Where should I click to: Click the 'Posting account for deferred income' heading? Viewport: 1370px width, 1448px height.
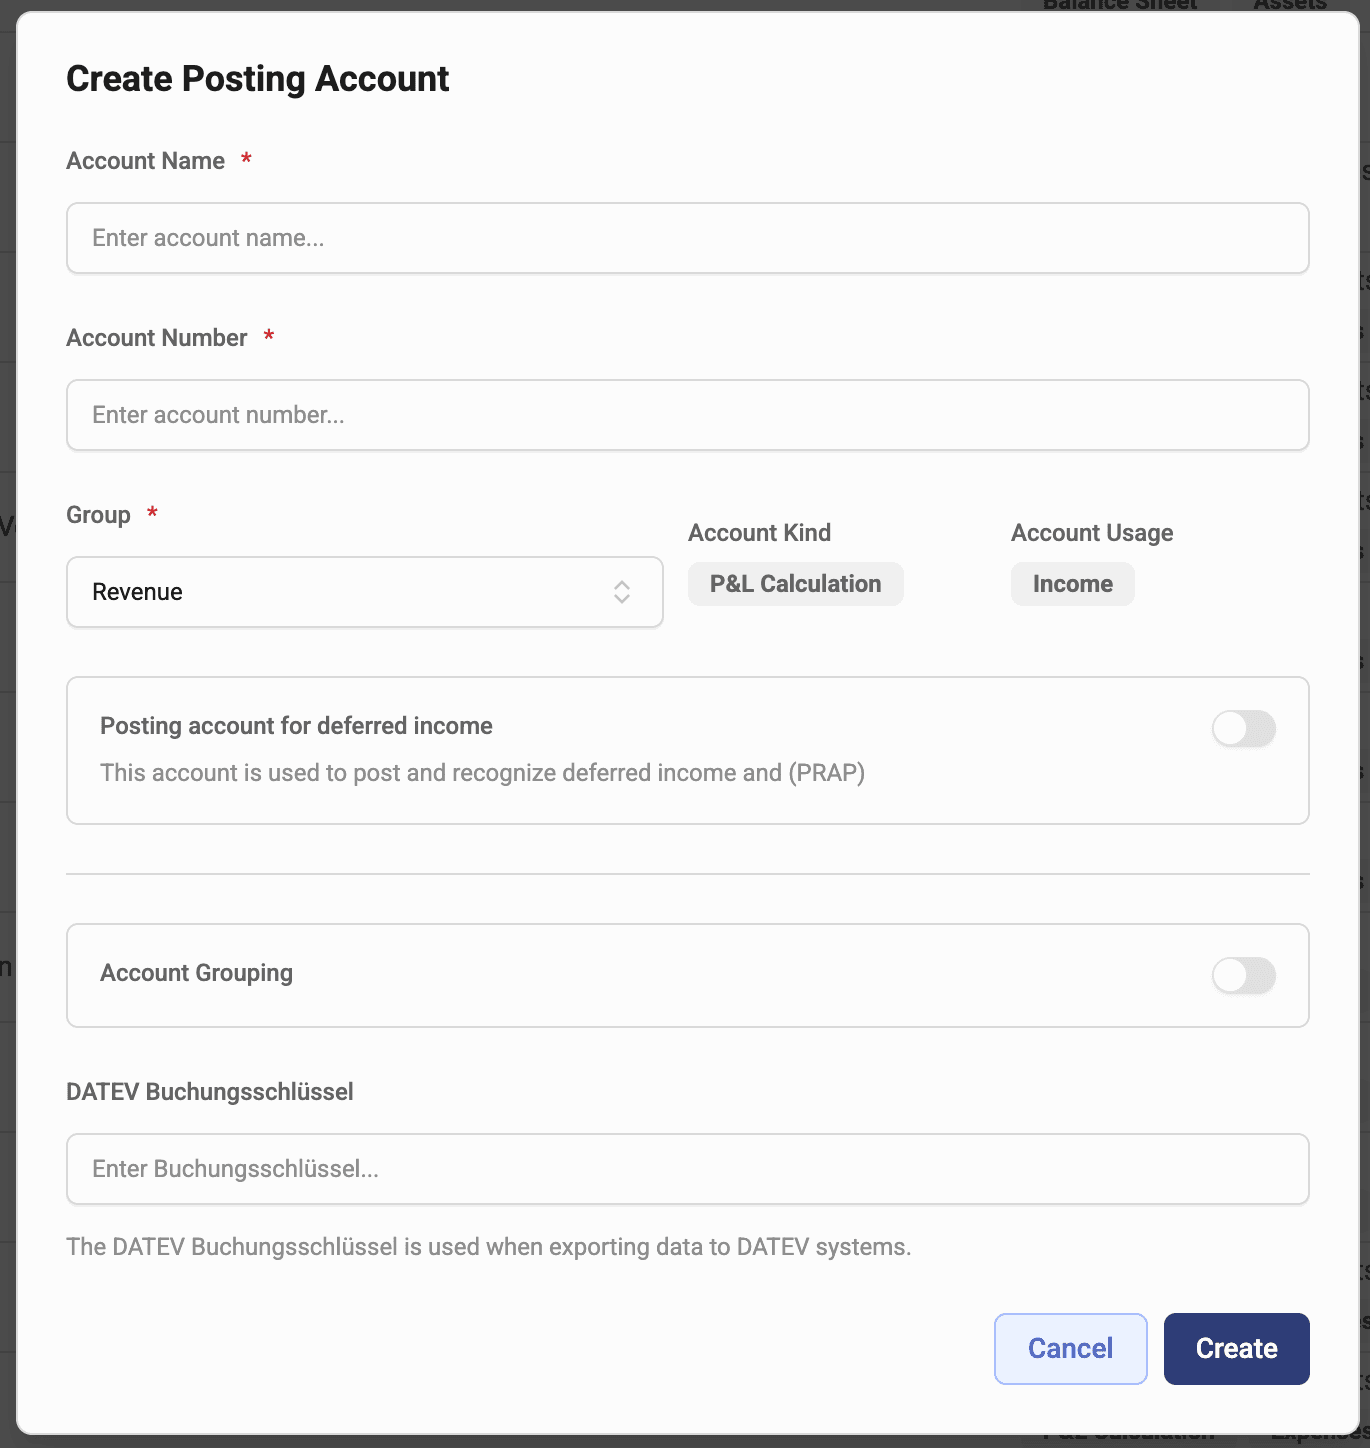296,726
